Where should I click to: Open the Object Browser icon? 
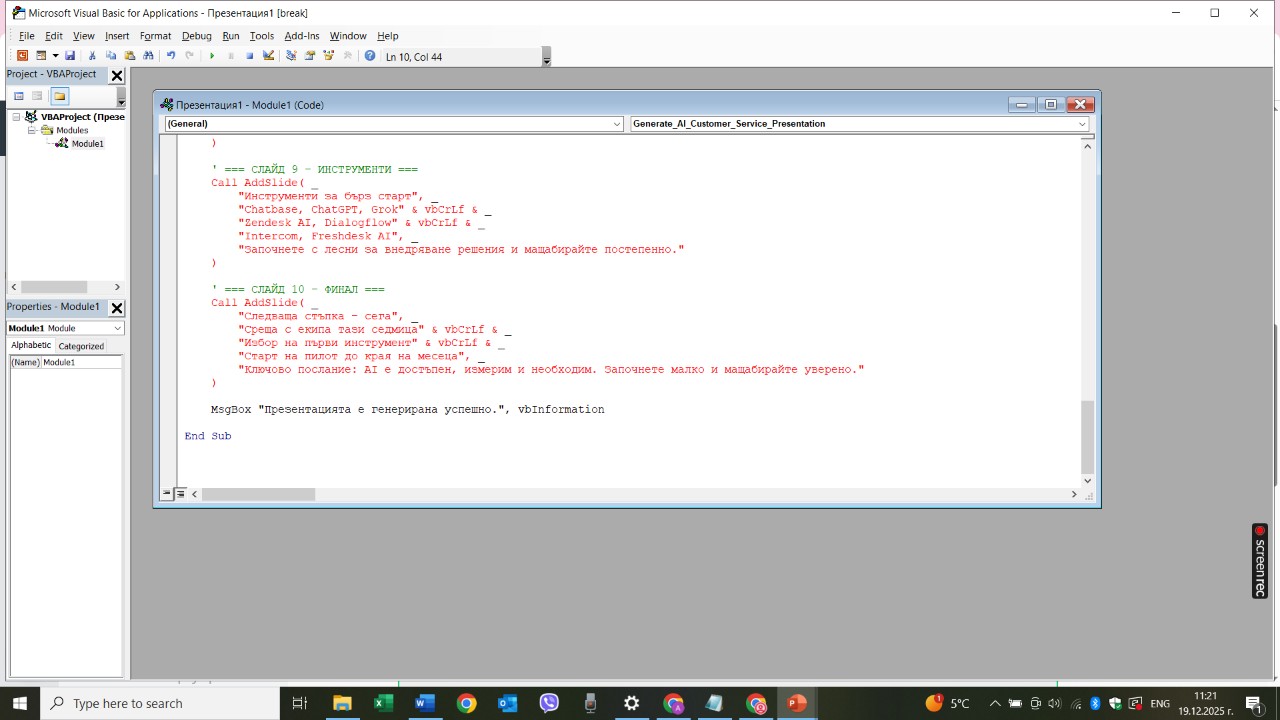(x=328, y=56)
